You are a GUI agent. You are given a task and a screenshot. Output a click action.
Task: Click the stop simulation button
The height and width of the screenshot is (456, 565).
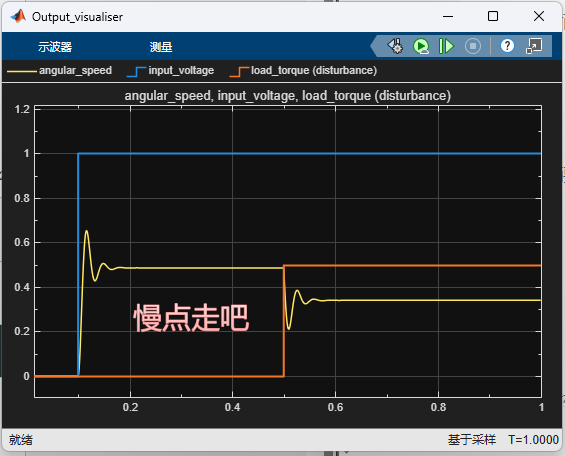click(x=473, y=46)
